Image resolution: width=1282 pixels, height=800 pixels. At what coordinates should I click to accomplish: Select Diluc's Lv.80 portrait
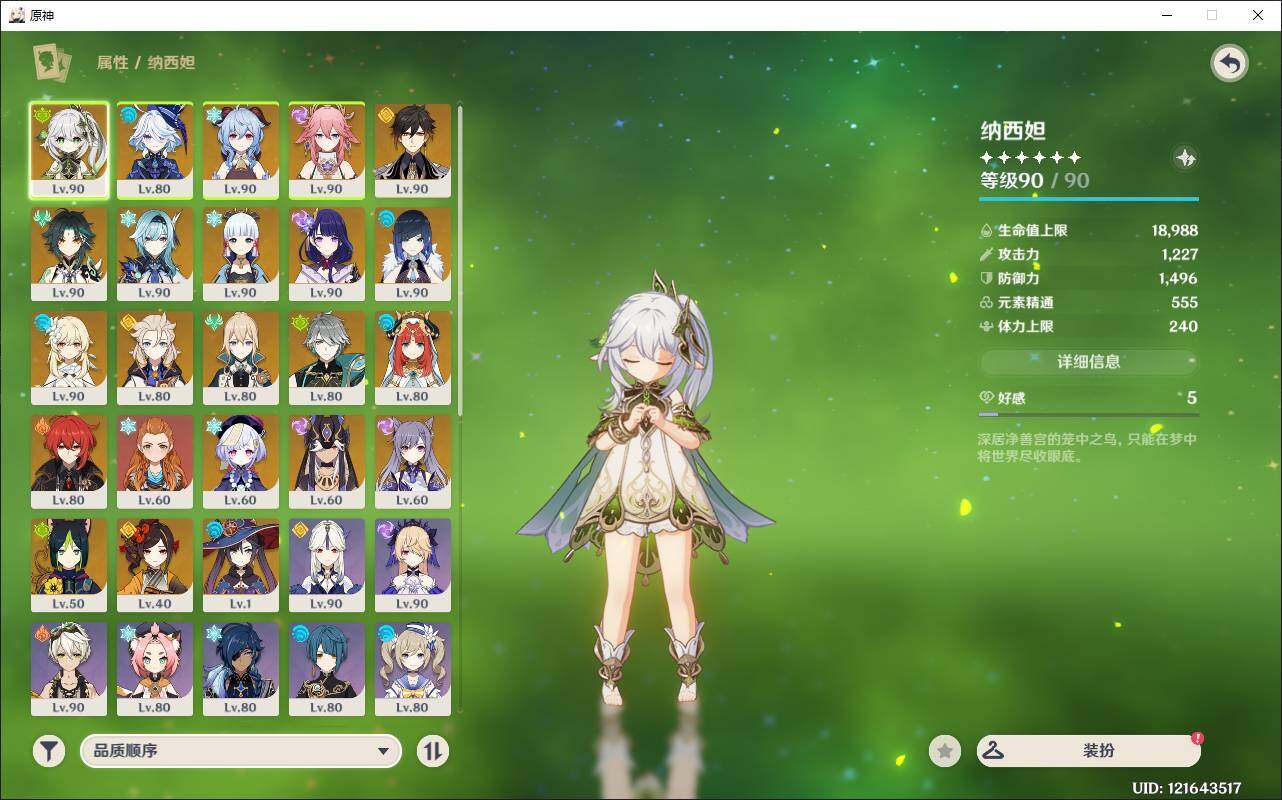[x=69, y=462]
